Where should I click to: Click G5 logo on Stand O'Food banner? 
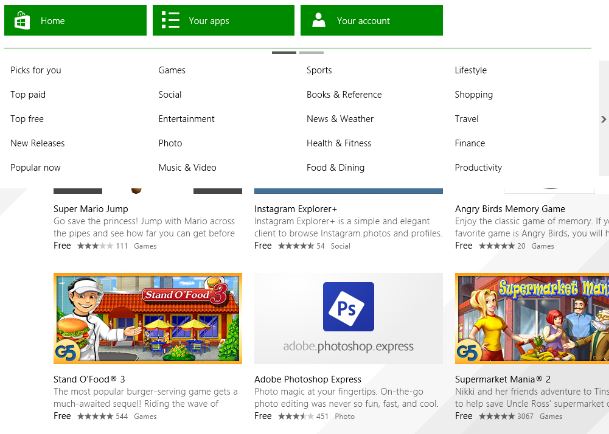[x=67, y=352]
